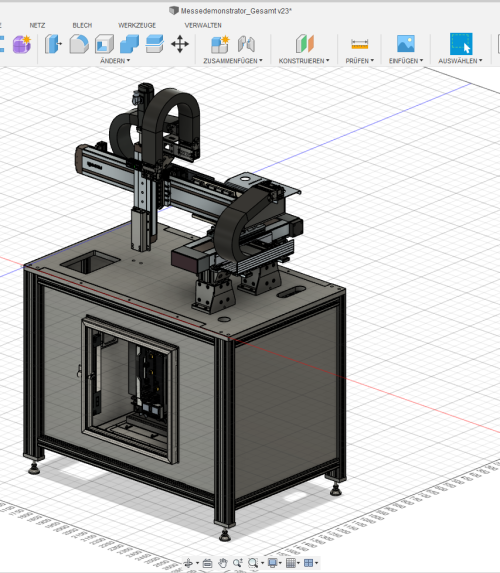500x573 pixels.
Task: Expand the PRÜFEN dropdown
Action: [360, 61]
